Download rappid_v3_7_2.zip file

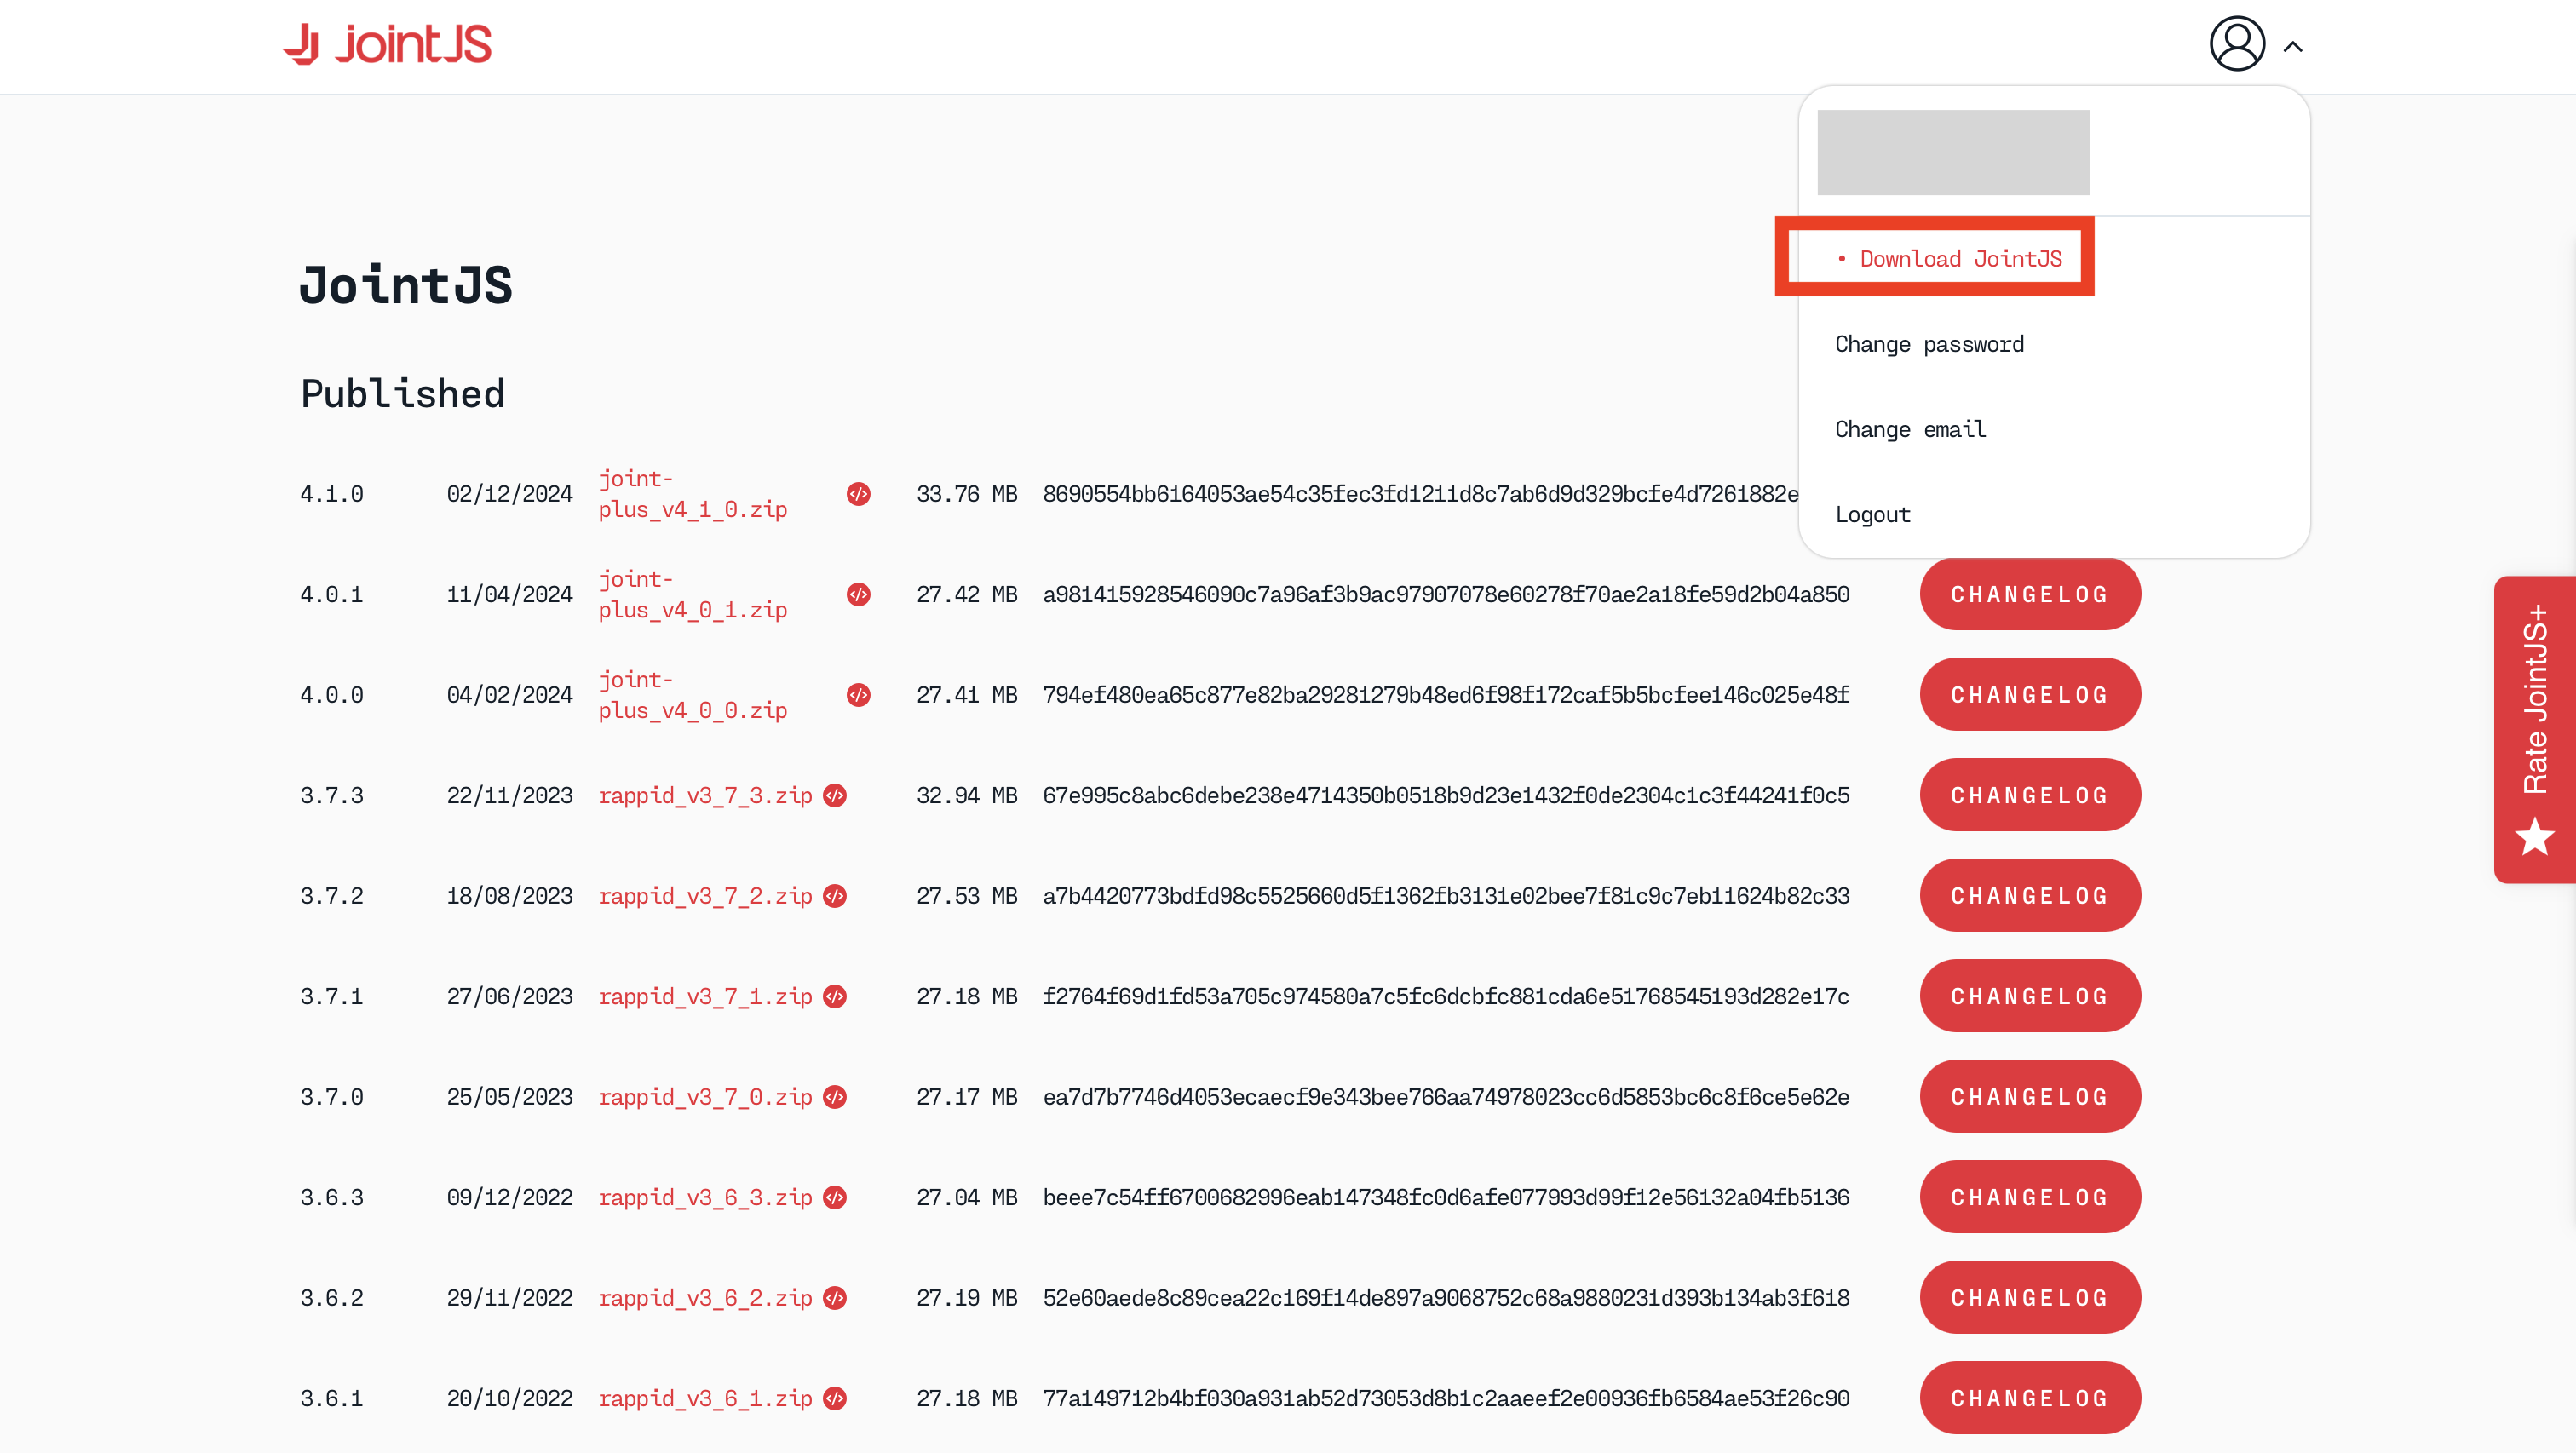click(705, 896)
